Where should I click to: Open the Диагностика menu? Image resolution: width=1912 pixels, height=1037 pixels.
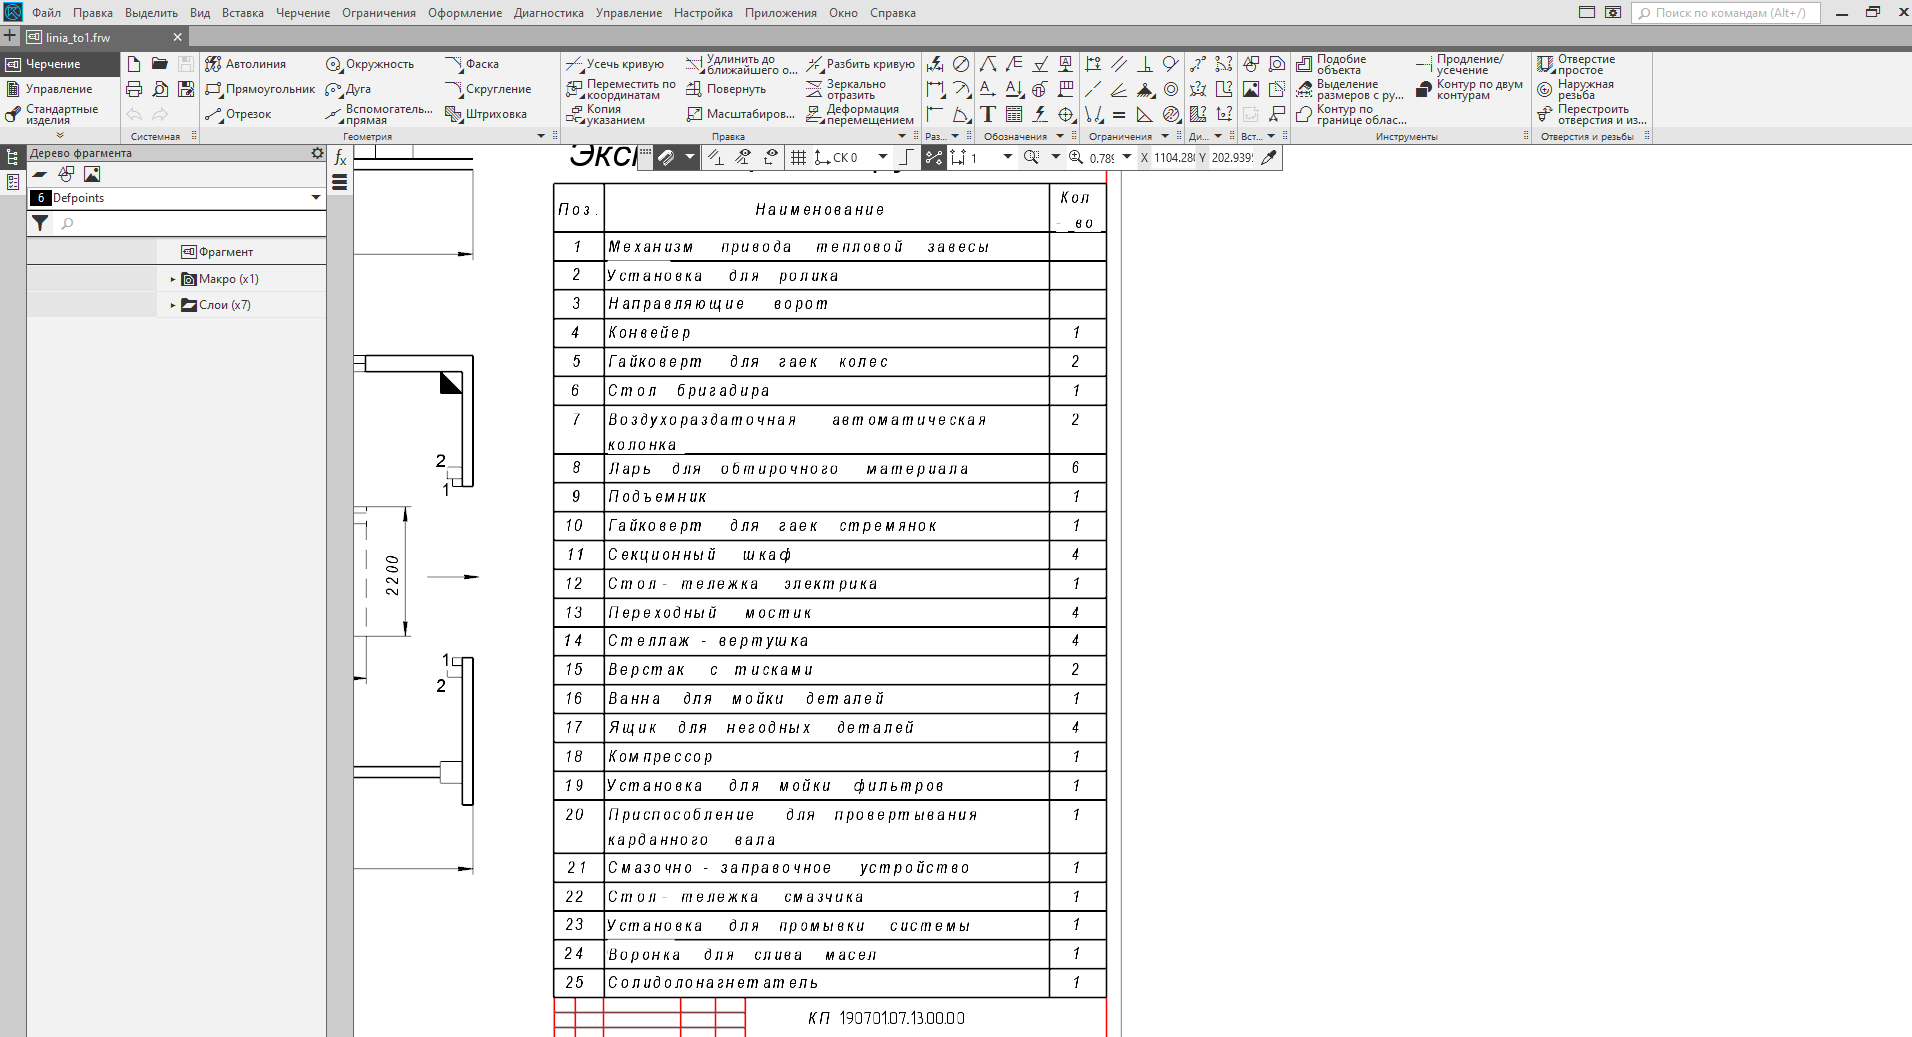[x=548, y=13]
